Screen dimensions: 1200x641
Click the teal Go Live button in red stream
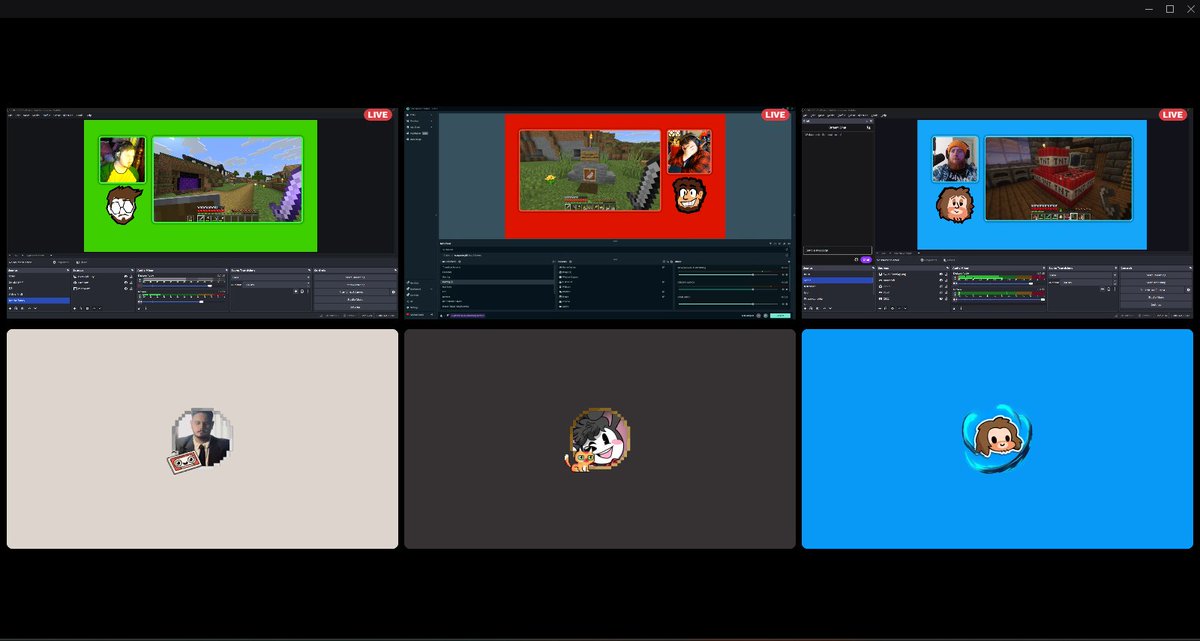point(780,315)
